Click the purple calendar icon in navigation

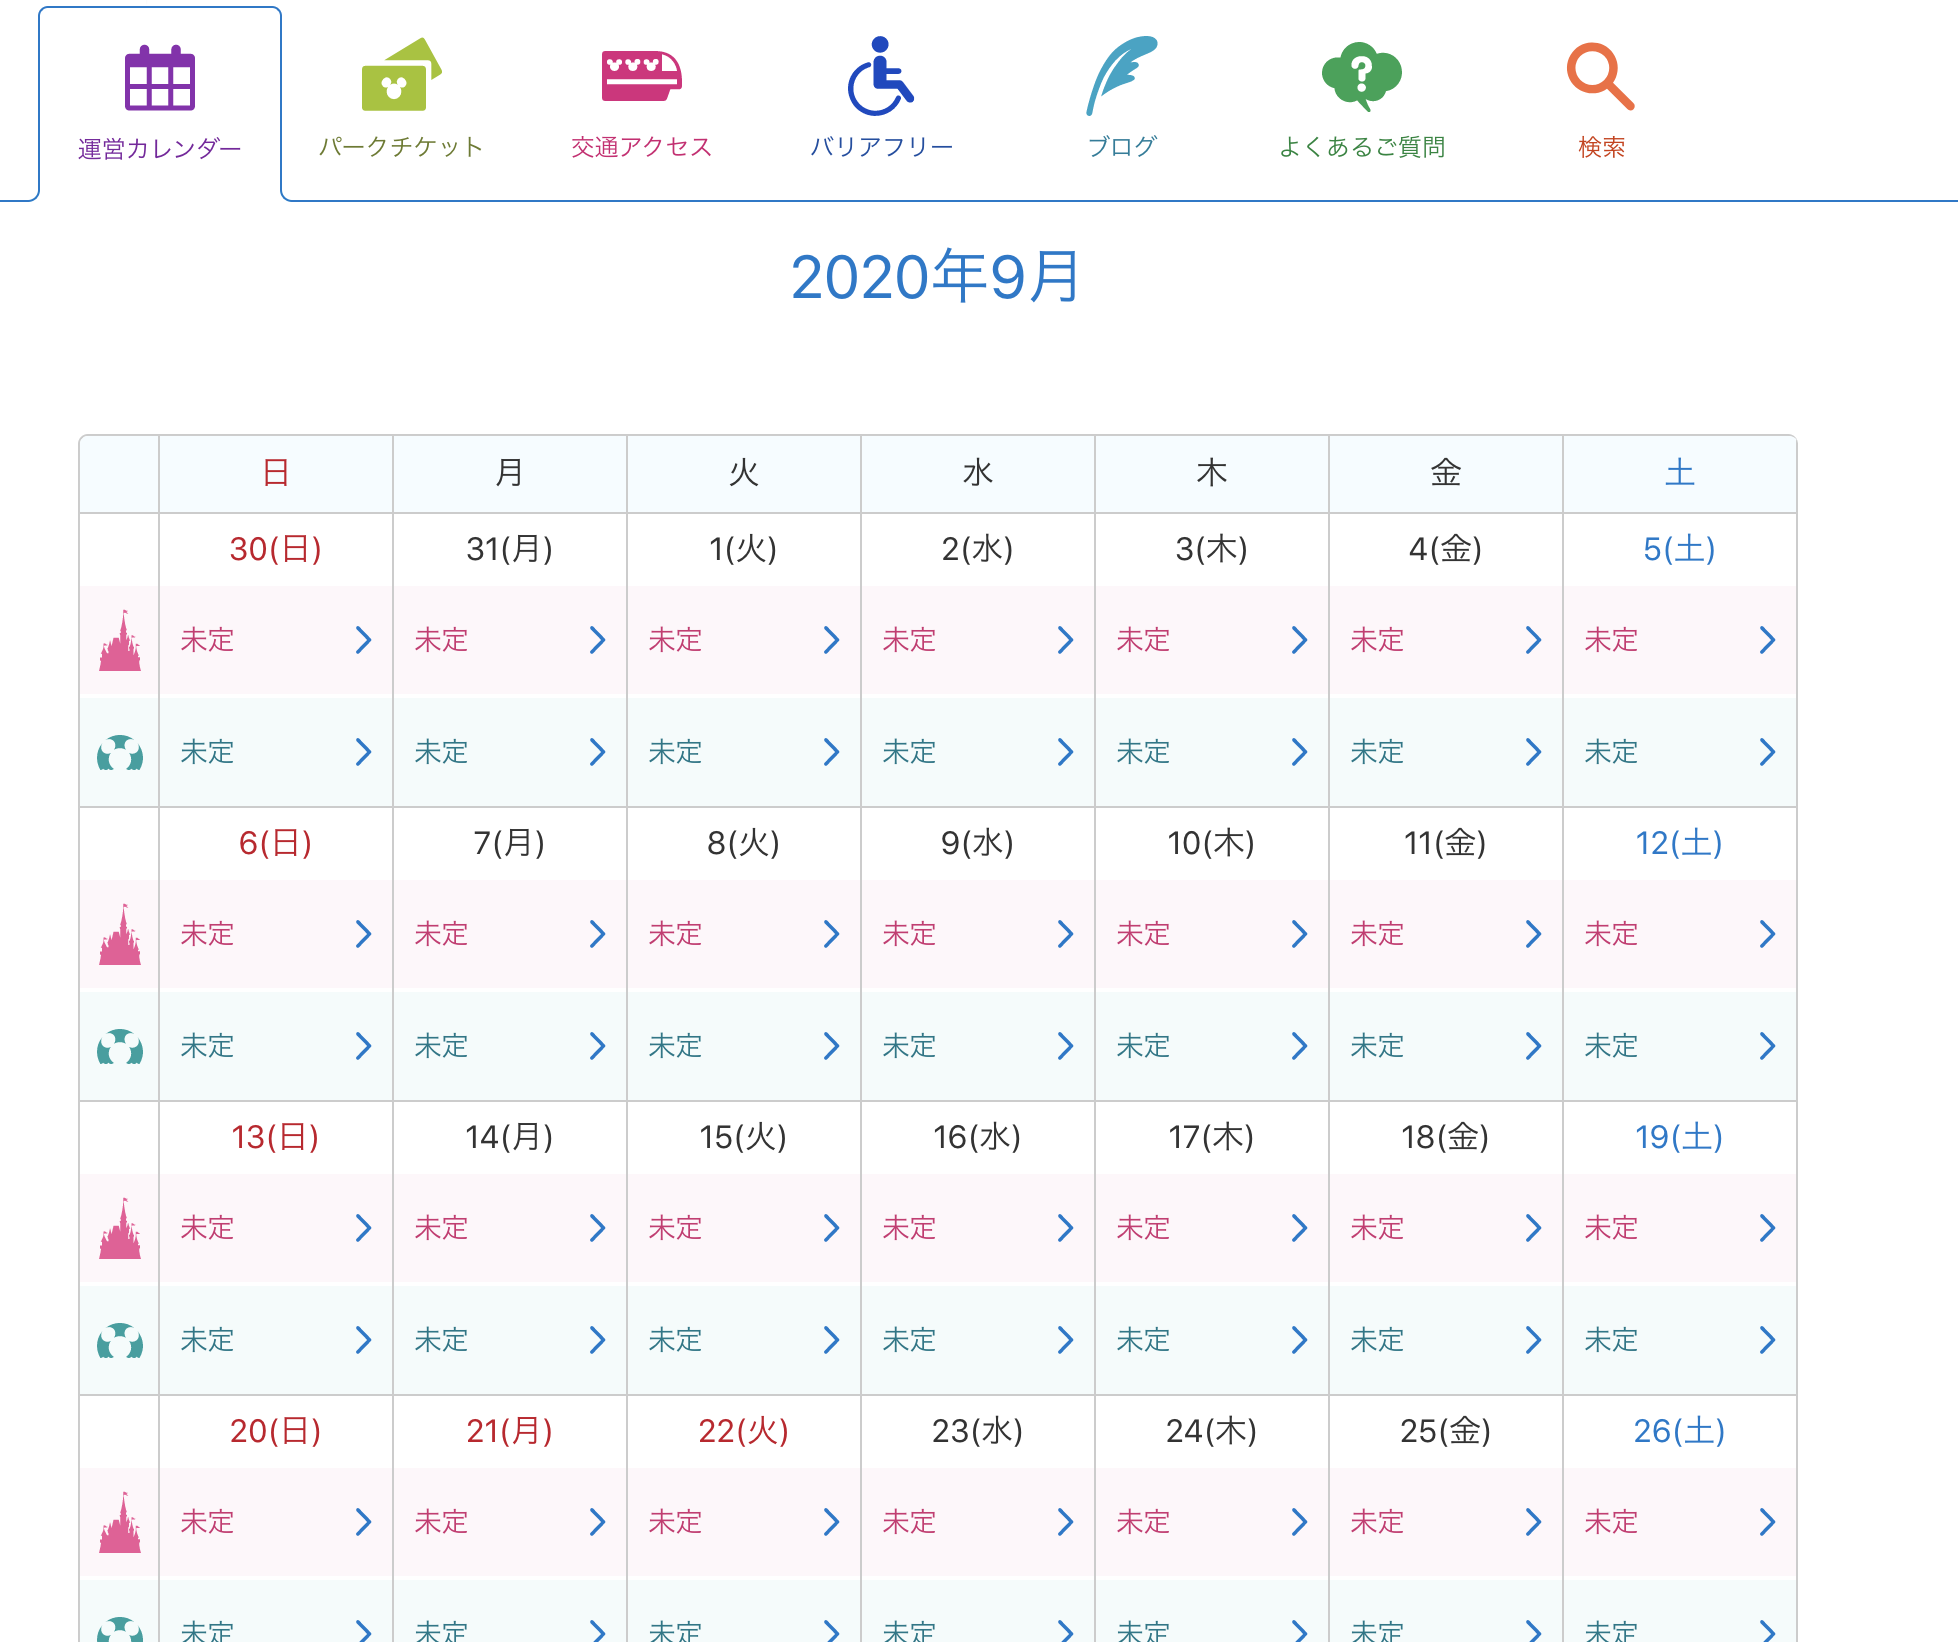point(160,78)
